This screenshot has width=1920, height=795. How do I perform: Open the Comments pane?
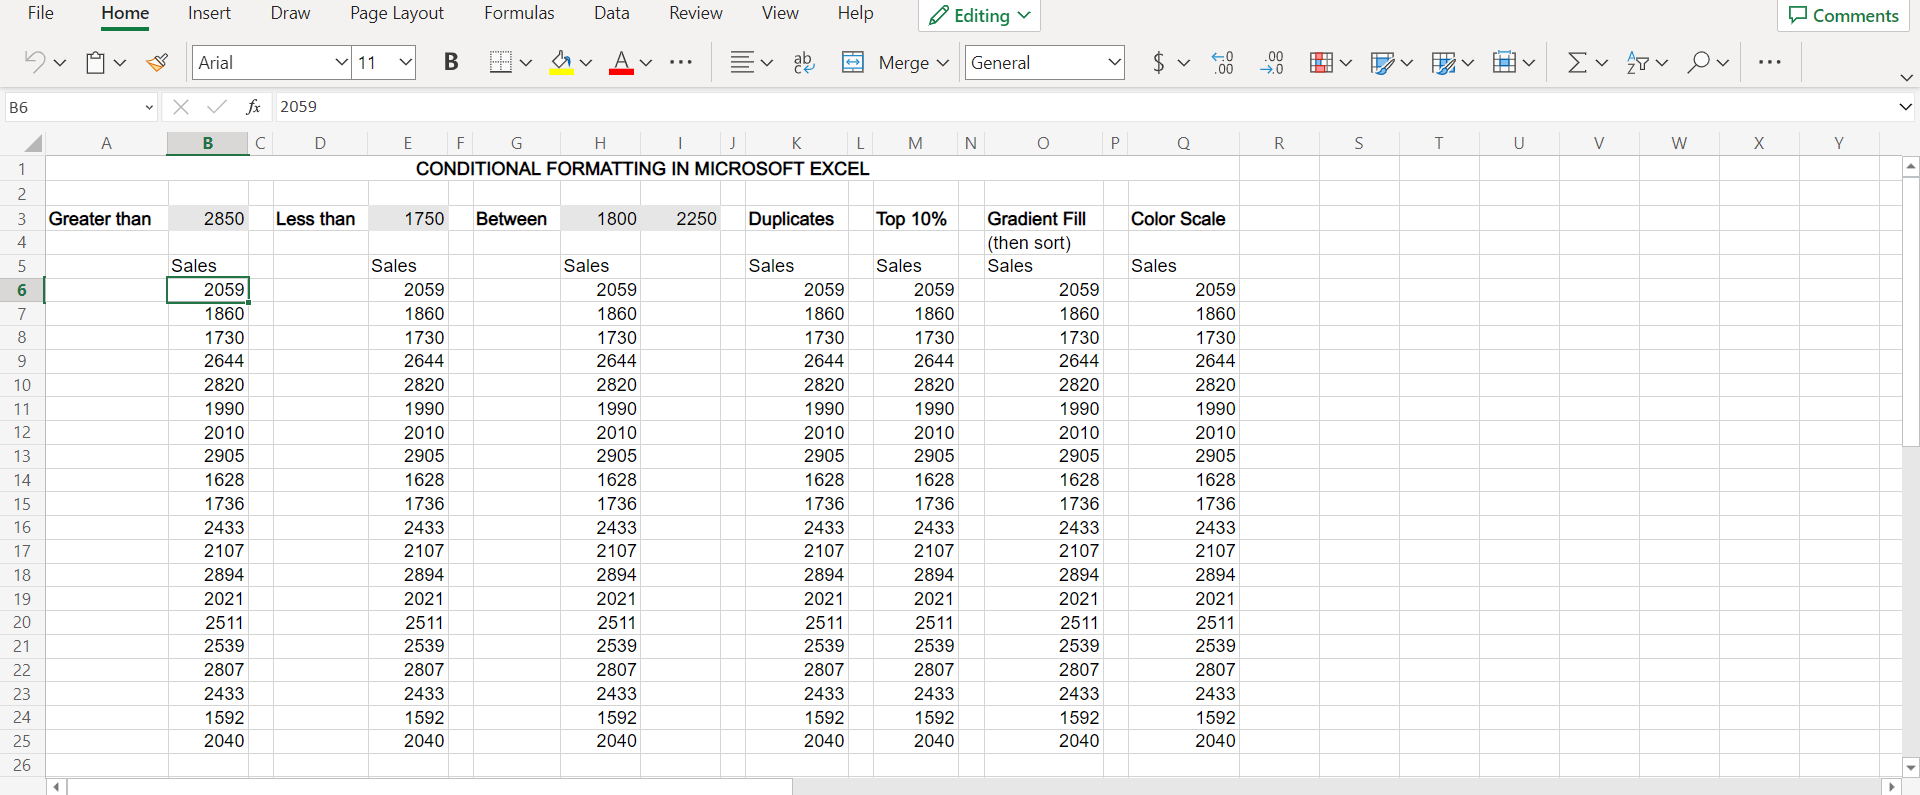click(x=1844, y=15)
